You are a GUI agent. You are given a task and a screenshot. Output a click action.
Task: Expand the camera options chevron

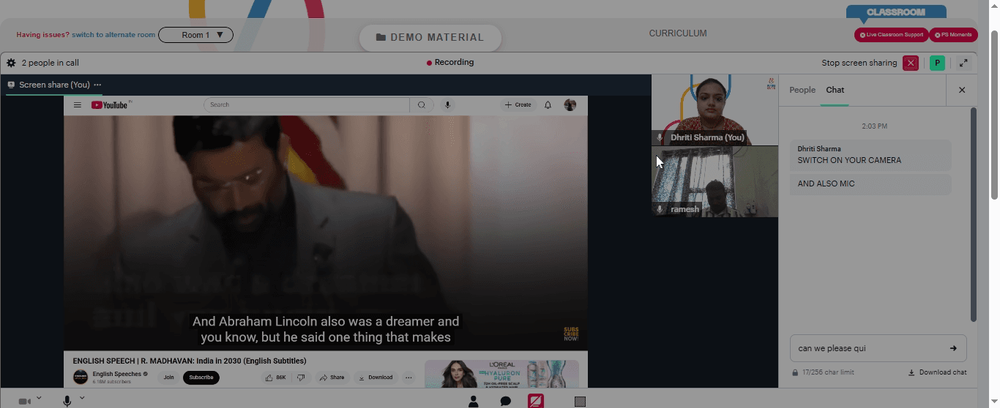39,398
